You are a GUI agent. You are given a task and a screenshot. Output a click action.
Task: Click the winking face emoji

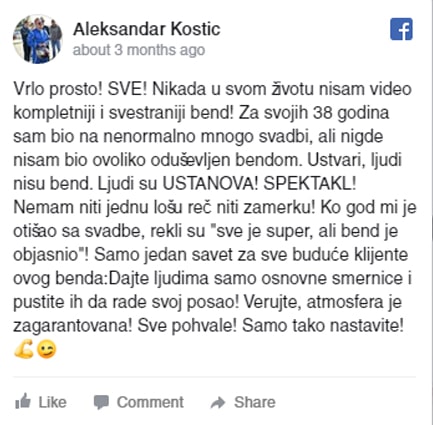(46, 349)
